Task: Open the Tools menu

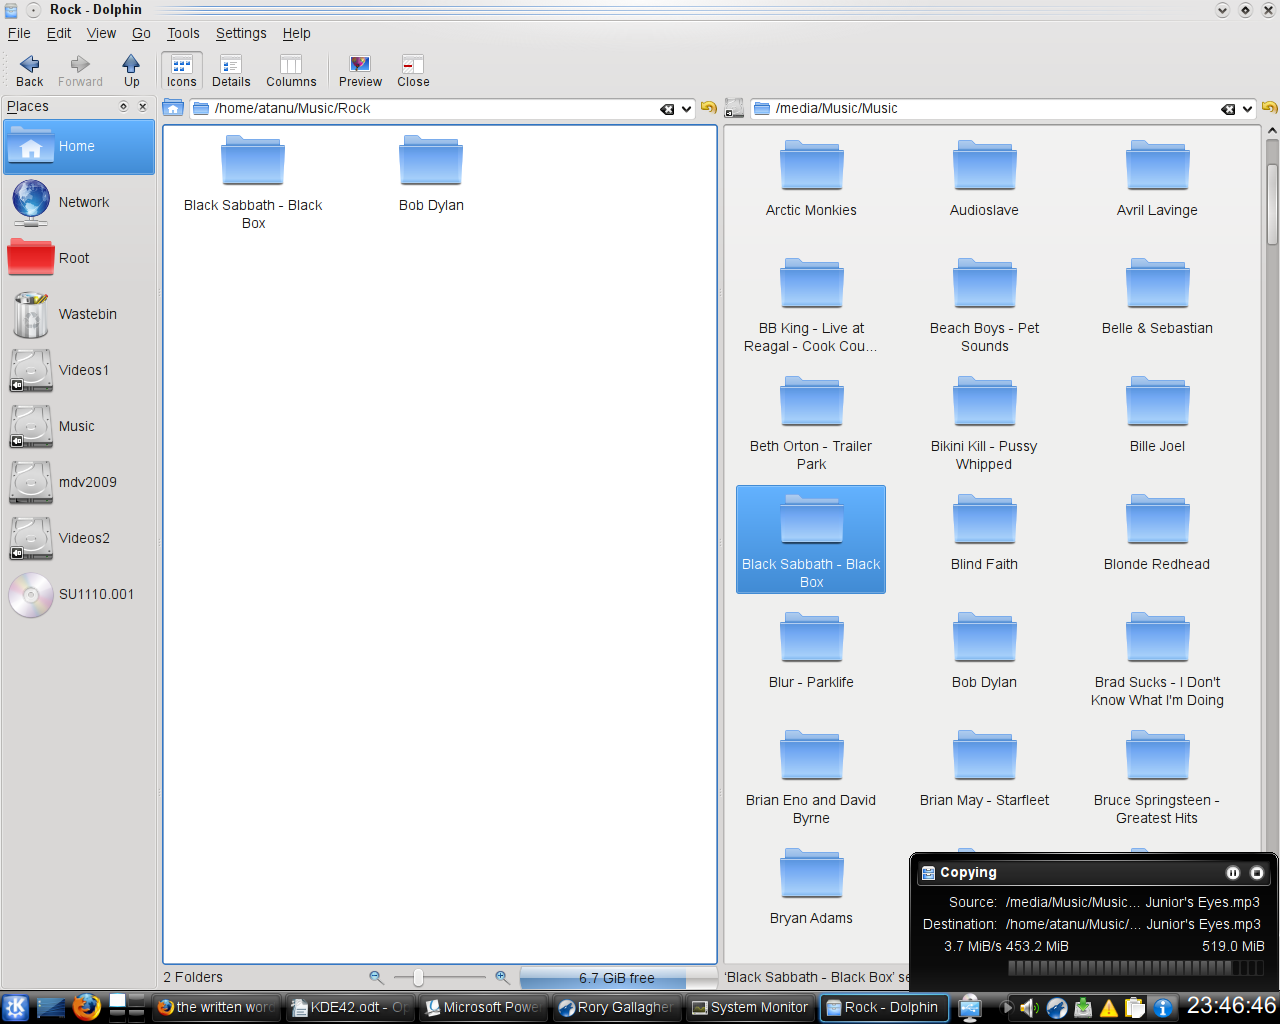Action: coord(183,33)
